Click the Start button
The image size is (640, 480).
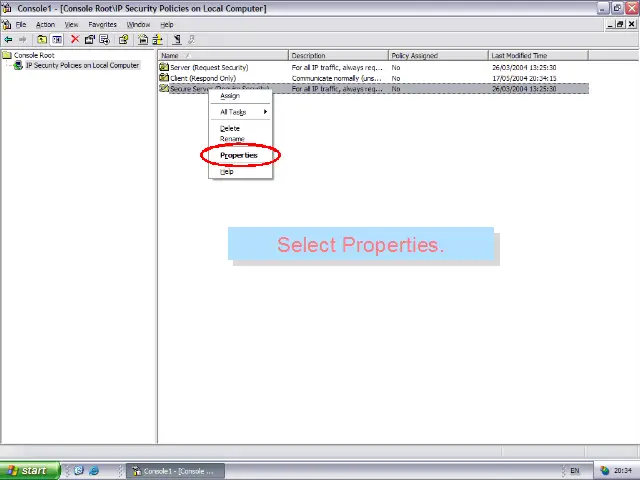[x=27, y=471]
